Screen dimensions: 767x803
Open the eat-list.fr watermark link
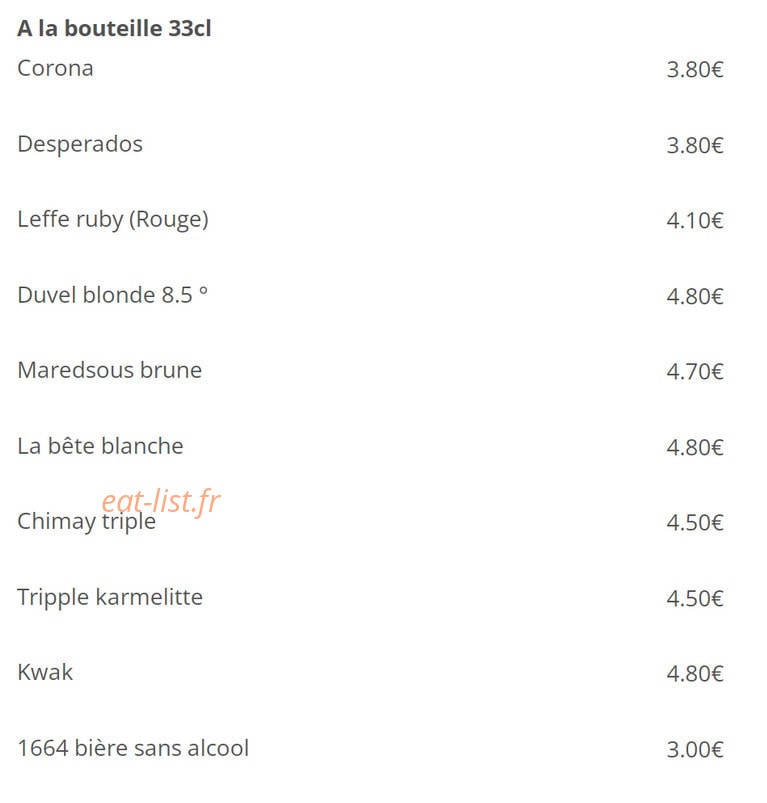pos(161,501)
